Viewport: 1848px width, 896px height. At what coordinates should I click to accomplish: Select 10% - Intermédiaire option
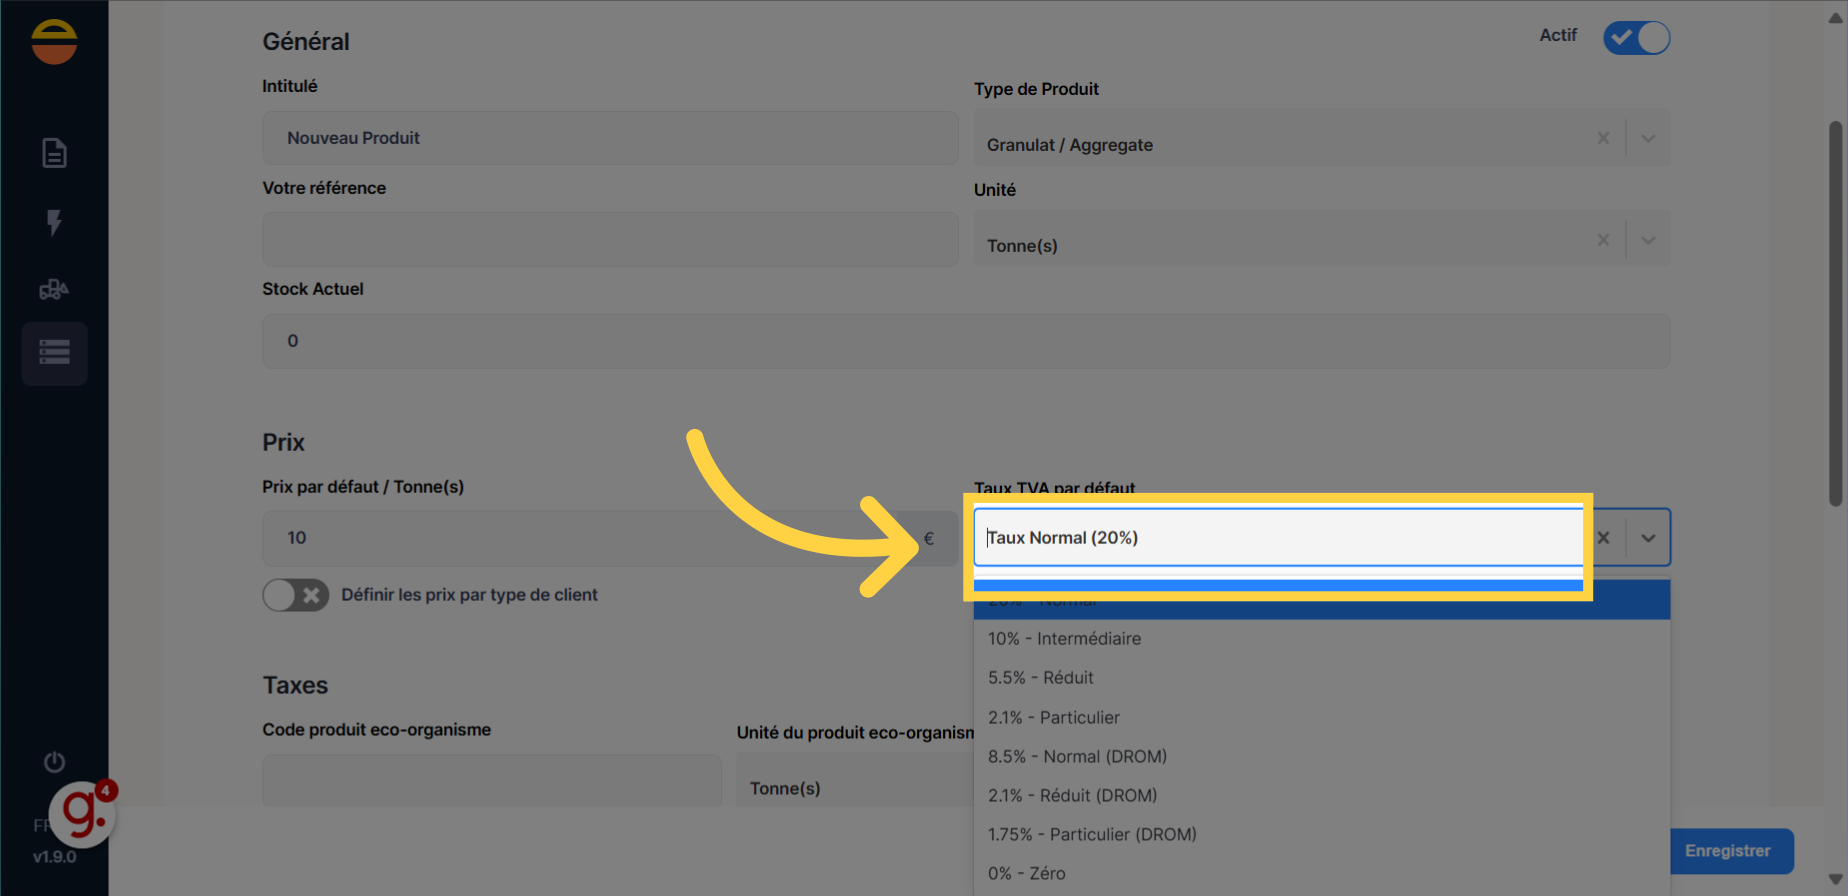(1322, 639)
